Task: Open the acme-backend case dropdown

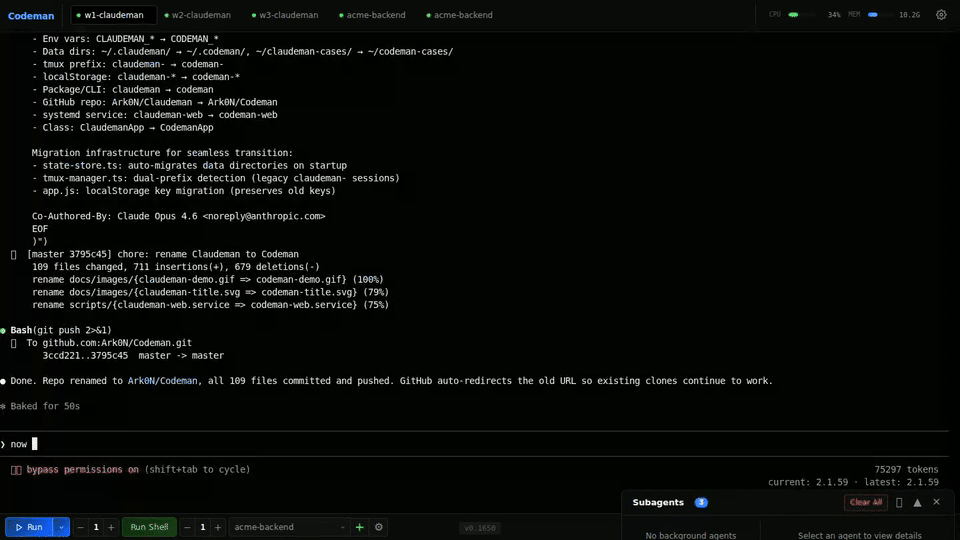Action: tap(288, 527)
